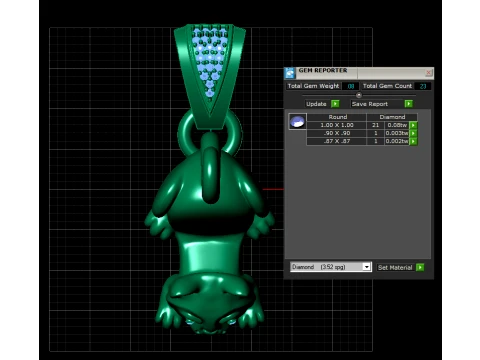Screen dimensions: 480x360
Task: Click the 0.003tw weight cell
Action: point(397,133)
